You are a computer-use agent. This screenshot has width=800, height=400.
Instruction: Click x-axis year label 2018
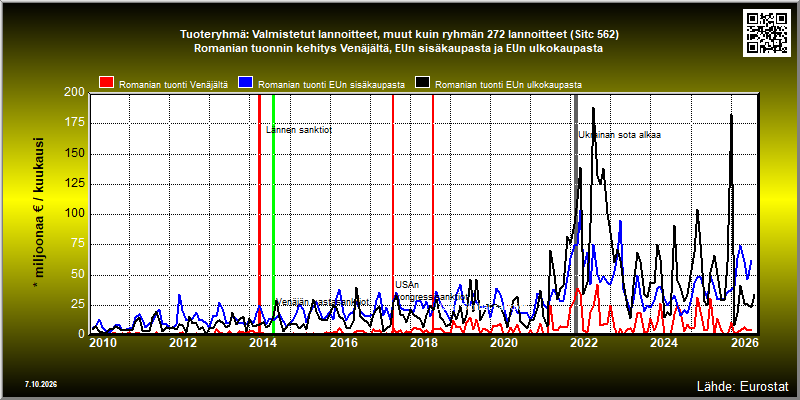423,343
